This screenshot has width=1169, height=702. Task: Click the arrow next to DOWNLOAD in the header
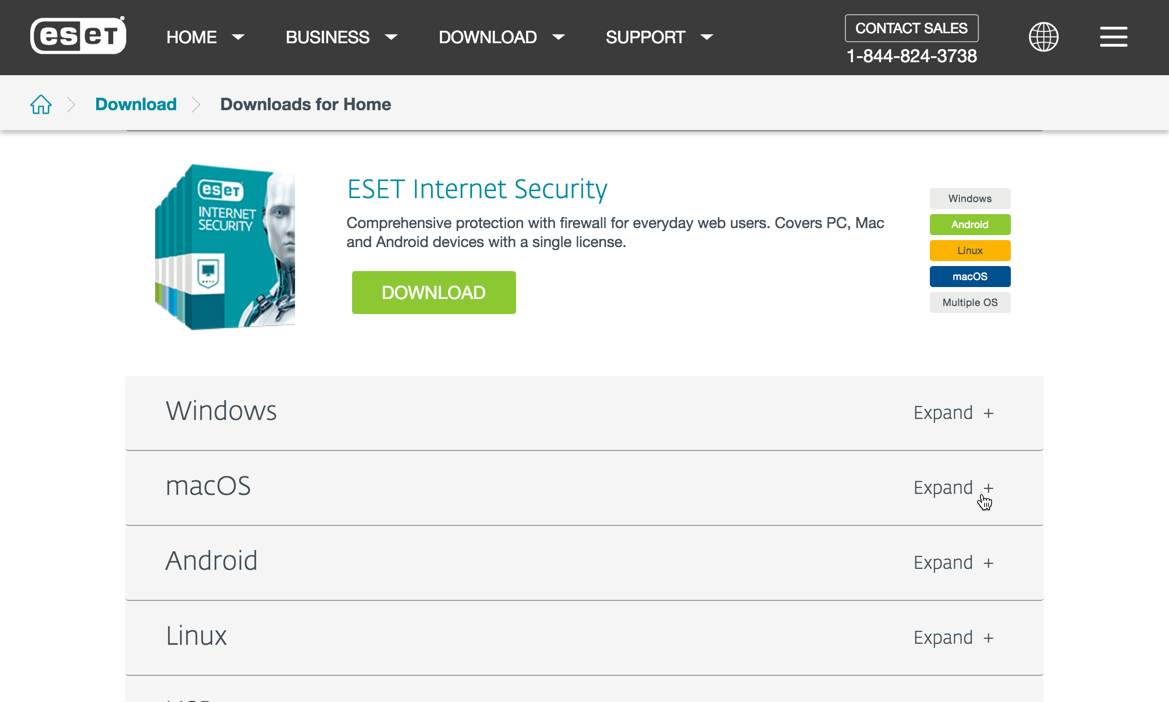click(558, 37)
